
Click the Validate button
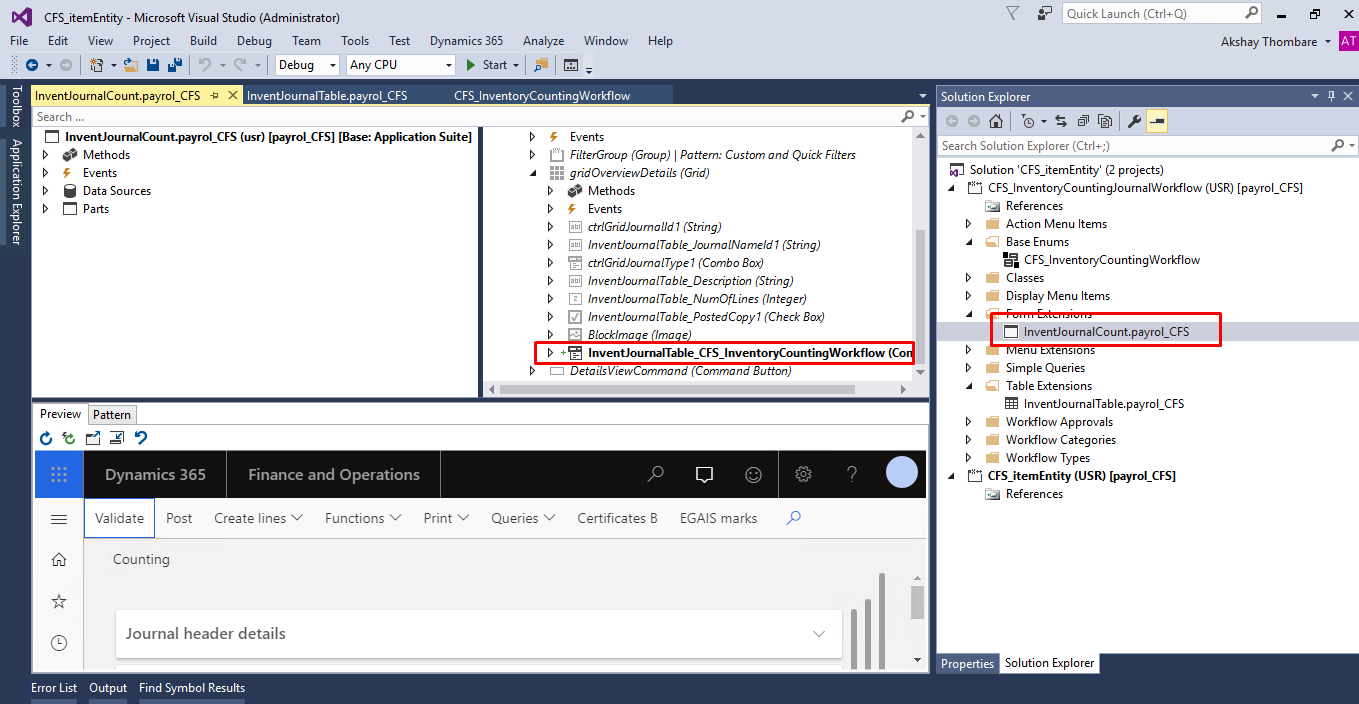[119, 518]
